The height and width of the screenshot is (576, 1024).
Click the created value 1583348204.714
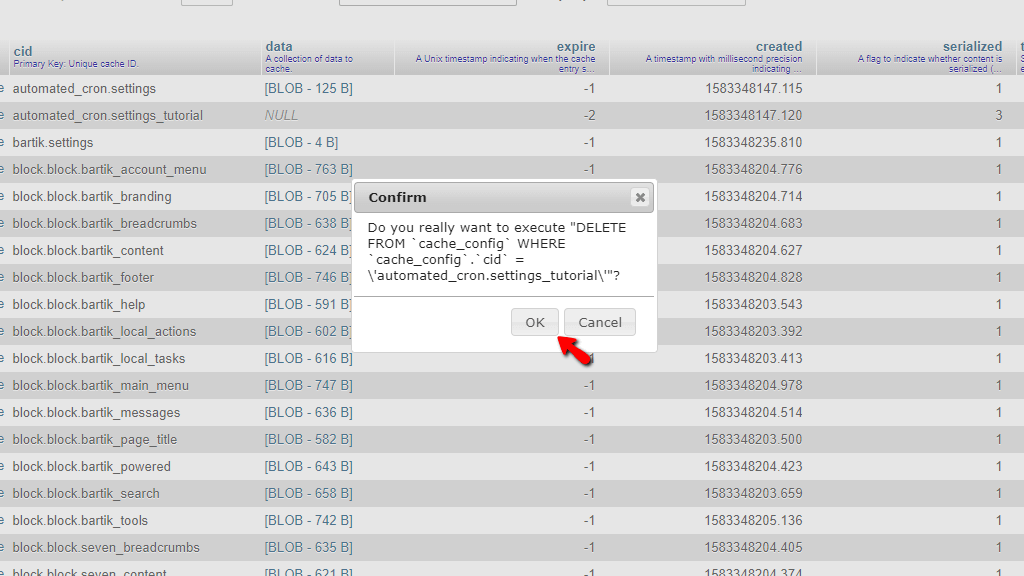pyautogui.click(x=754, y=197)
